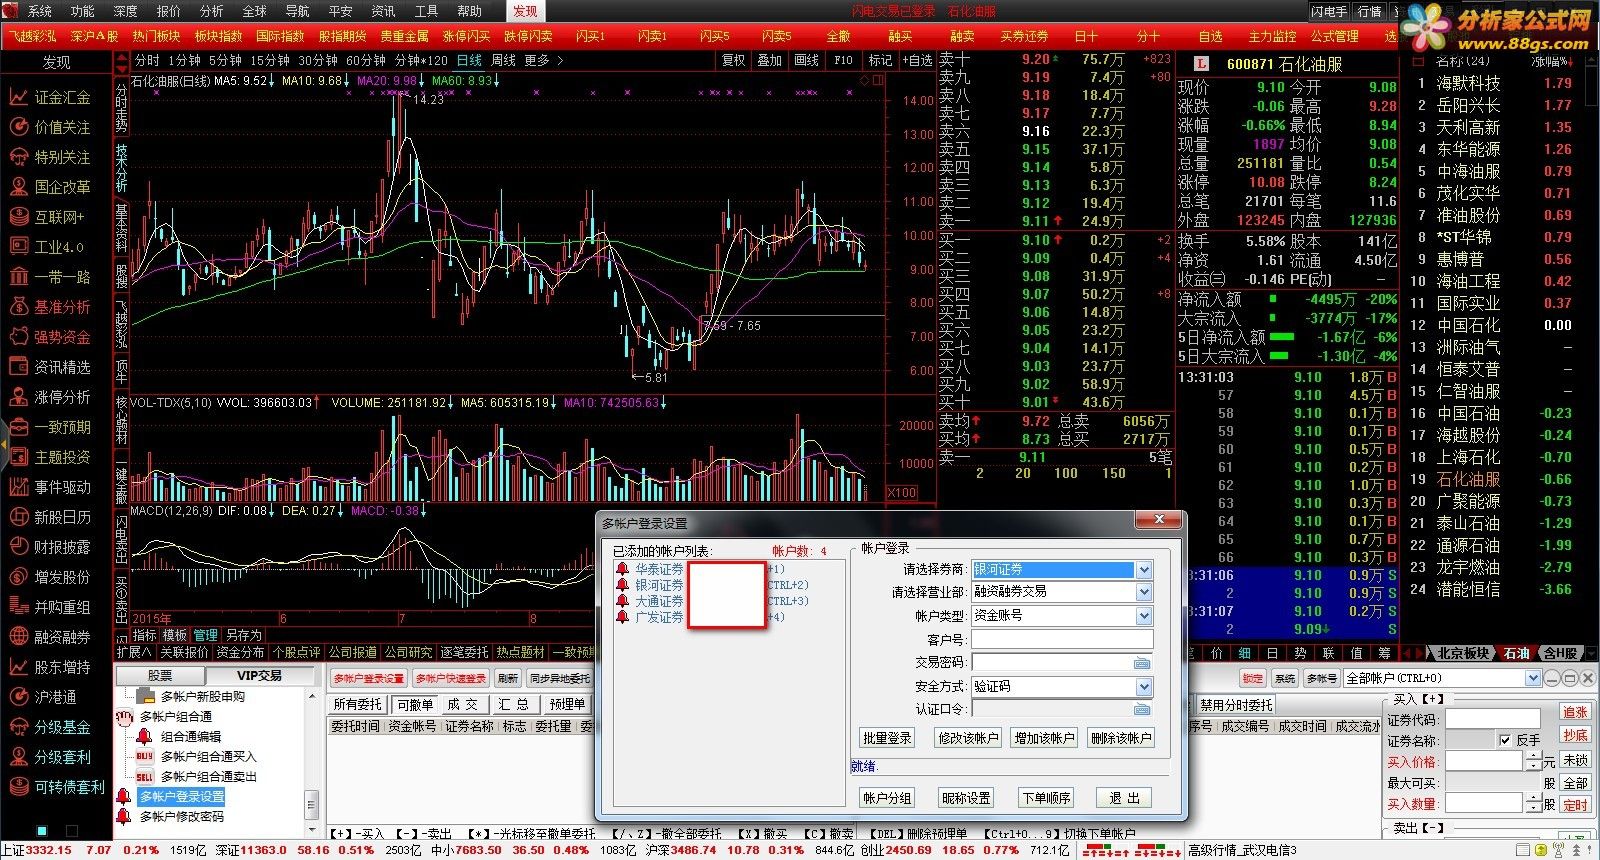
Task: Toggle 画线 drawing mode on the chart toolbar
Action: (x=806, y=60)
